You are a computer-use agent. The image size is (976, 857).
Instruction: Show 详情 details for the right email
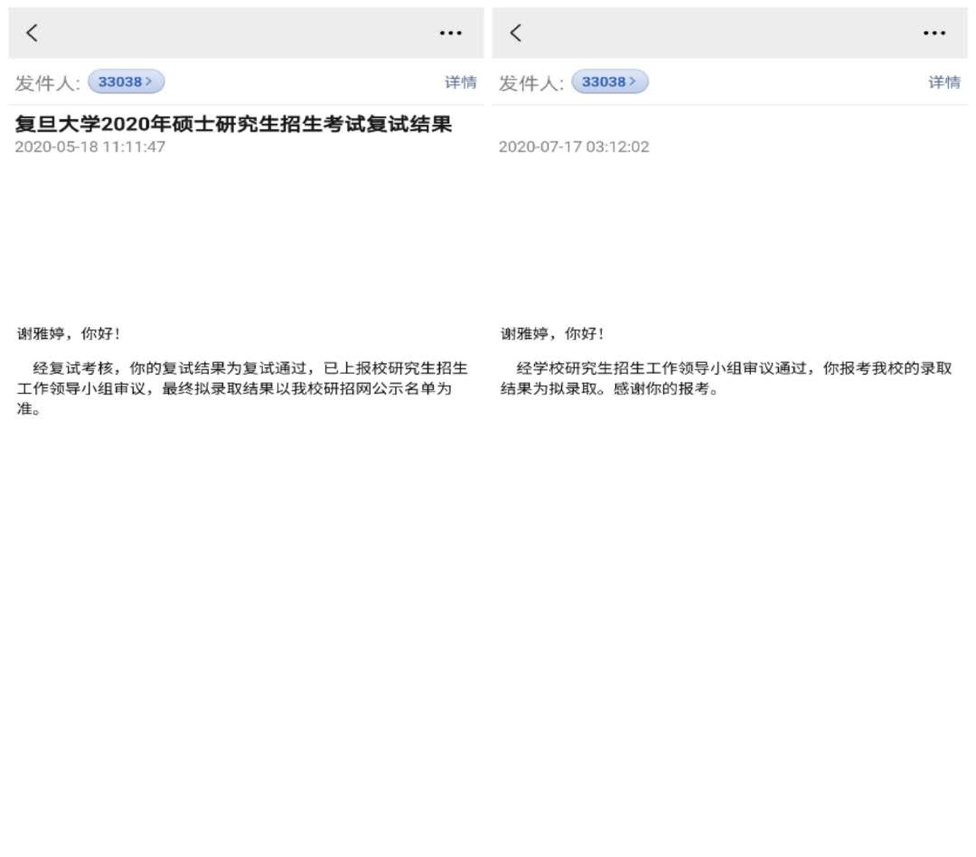point(943,82)
